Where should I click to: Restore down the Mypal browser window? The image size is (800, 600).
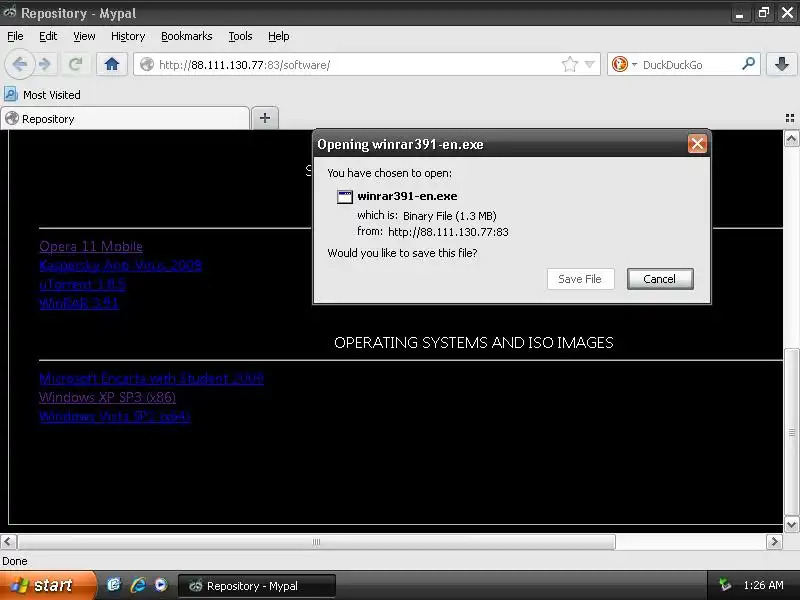point(764,13)
